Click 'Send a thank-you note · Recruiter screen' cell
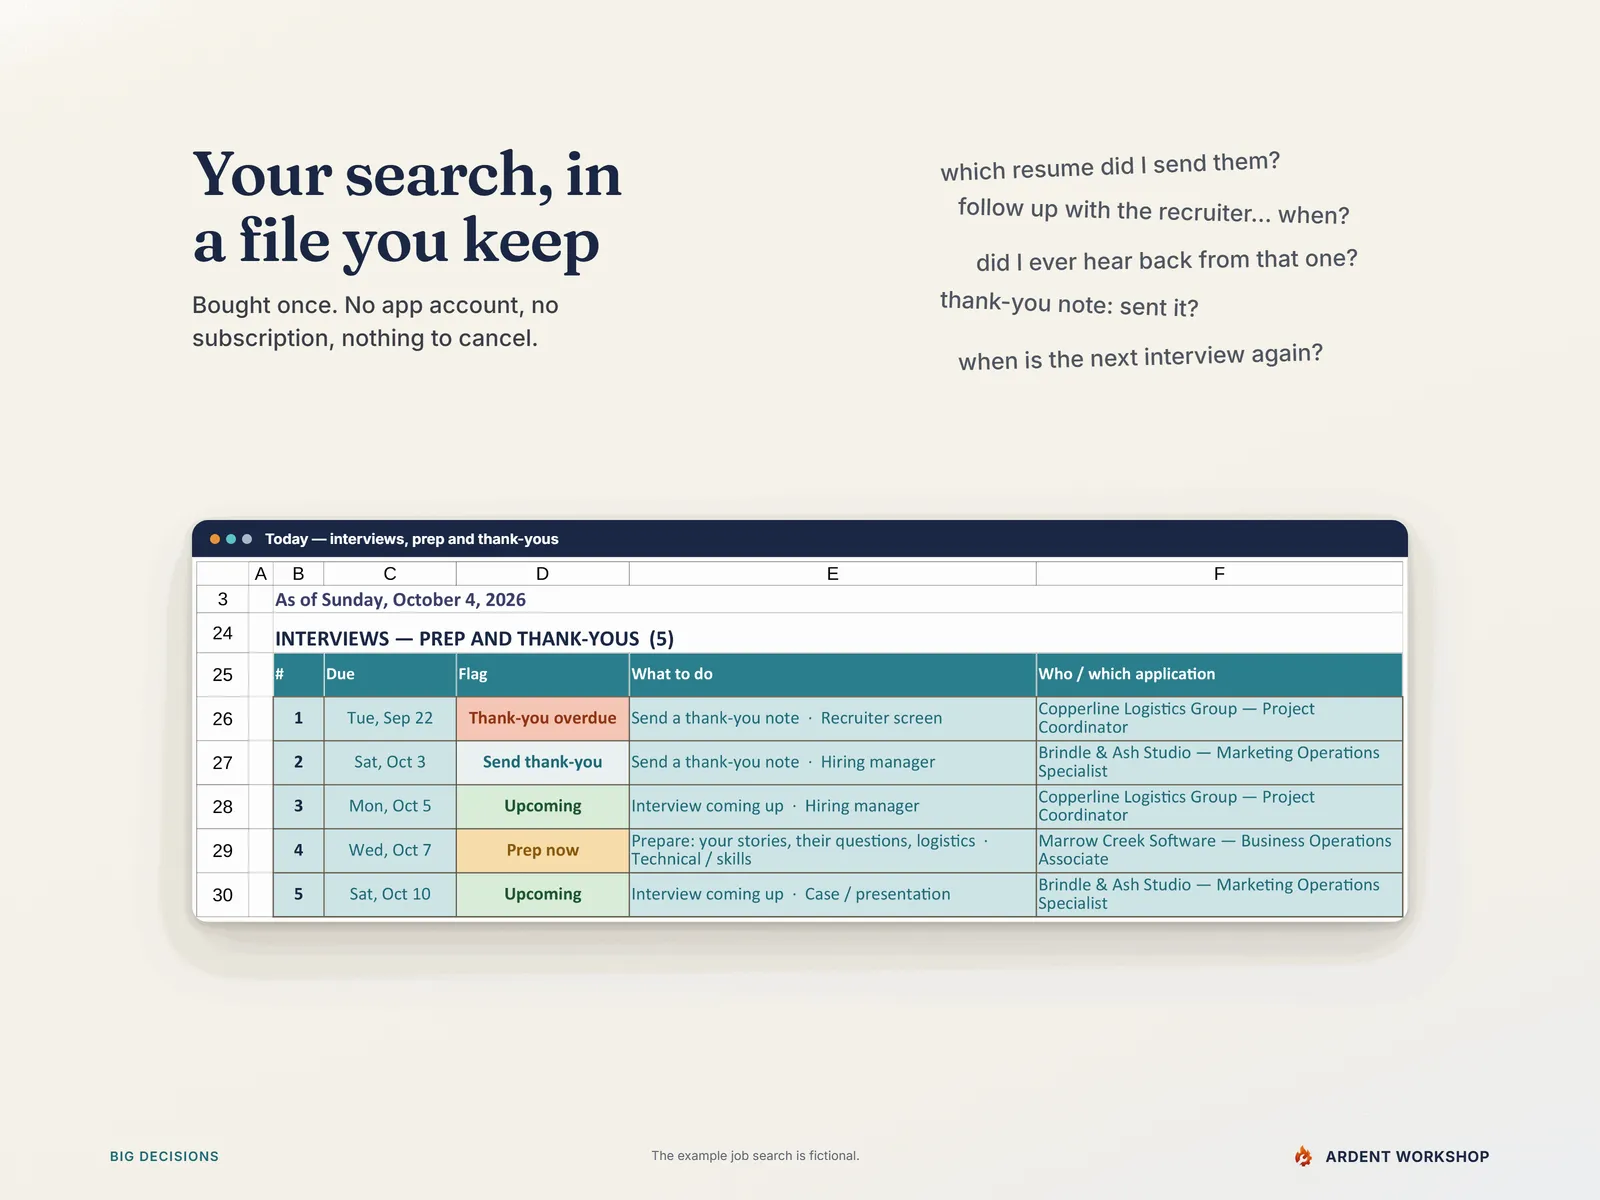1600x1200 pixels. [832, 719]
